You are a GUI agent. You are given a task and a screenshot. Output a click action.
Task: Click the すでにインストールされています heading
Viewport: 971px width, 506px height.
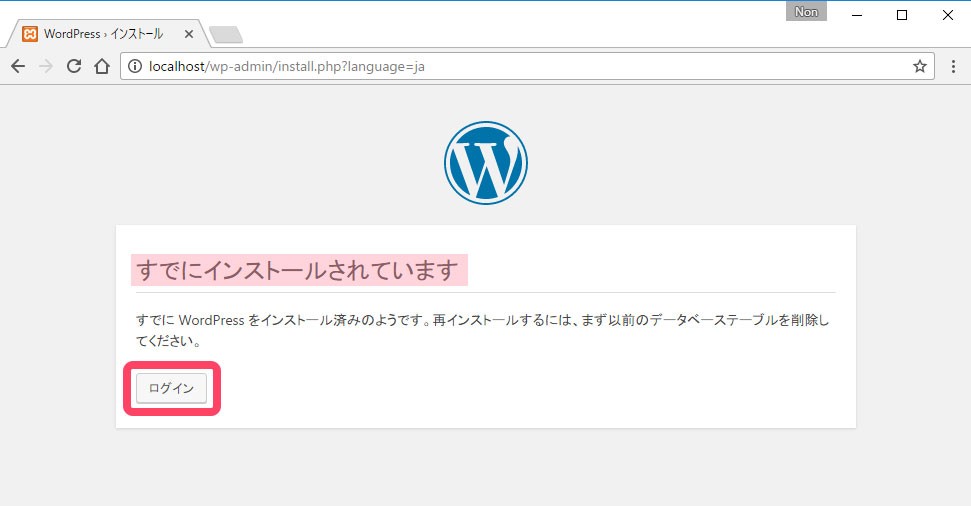[x=299, y=270]
